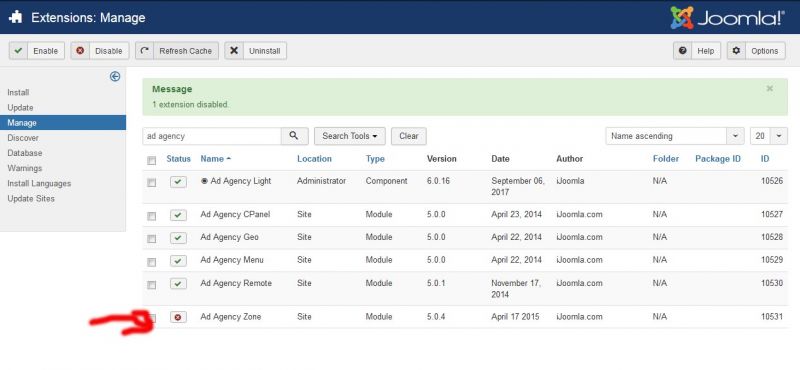Go to Update in the sidebar
Screen dimensions: 800x370
click(x=20, y=108)
